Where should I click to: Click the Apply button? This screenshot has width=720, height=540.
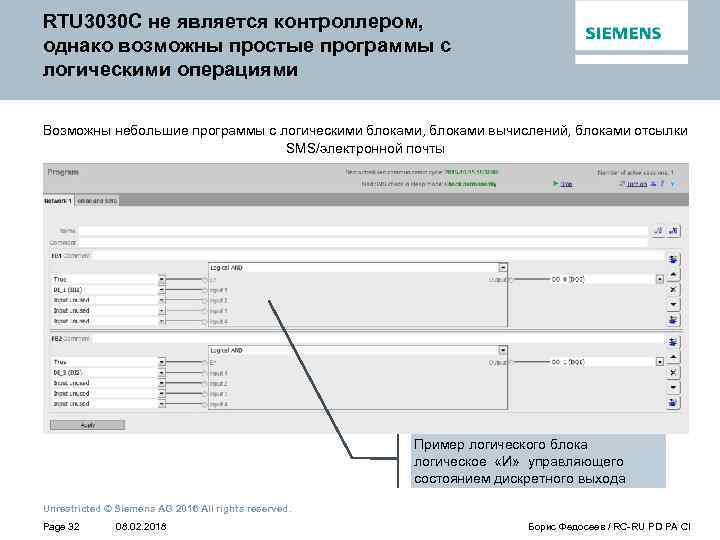pos(87,425)
